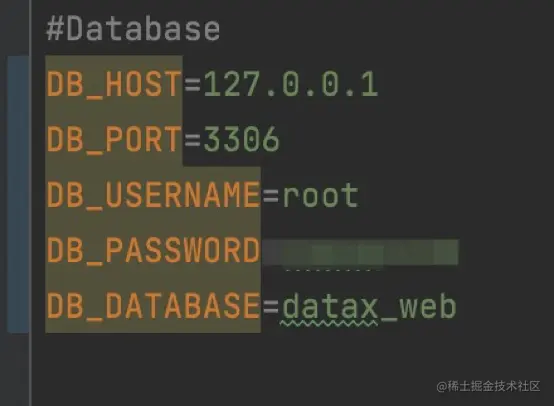Click the equals sign after DB_DATABASE

(x=271, y=306)
